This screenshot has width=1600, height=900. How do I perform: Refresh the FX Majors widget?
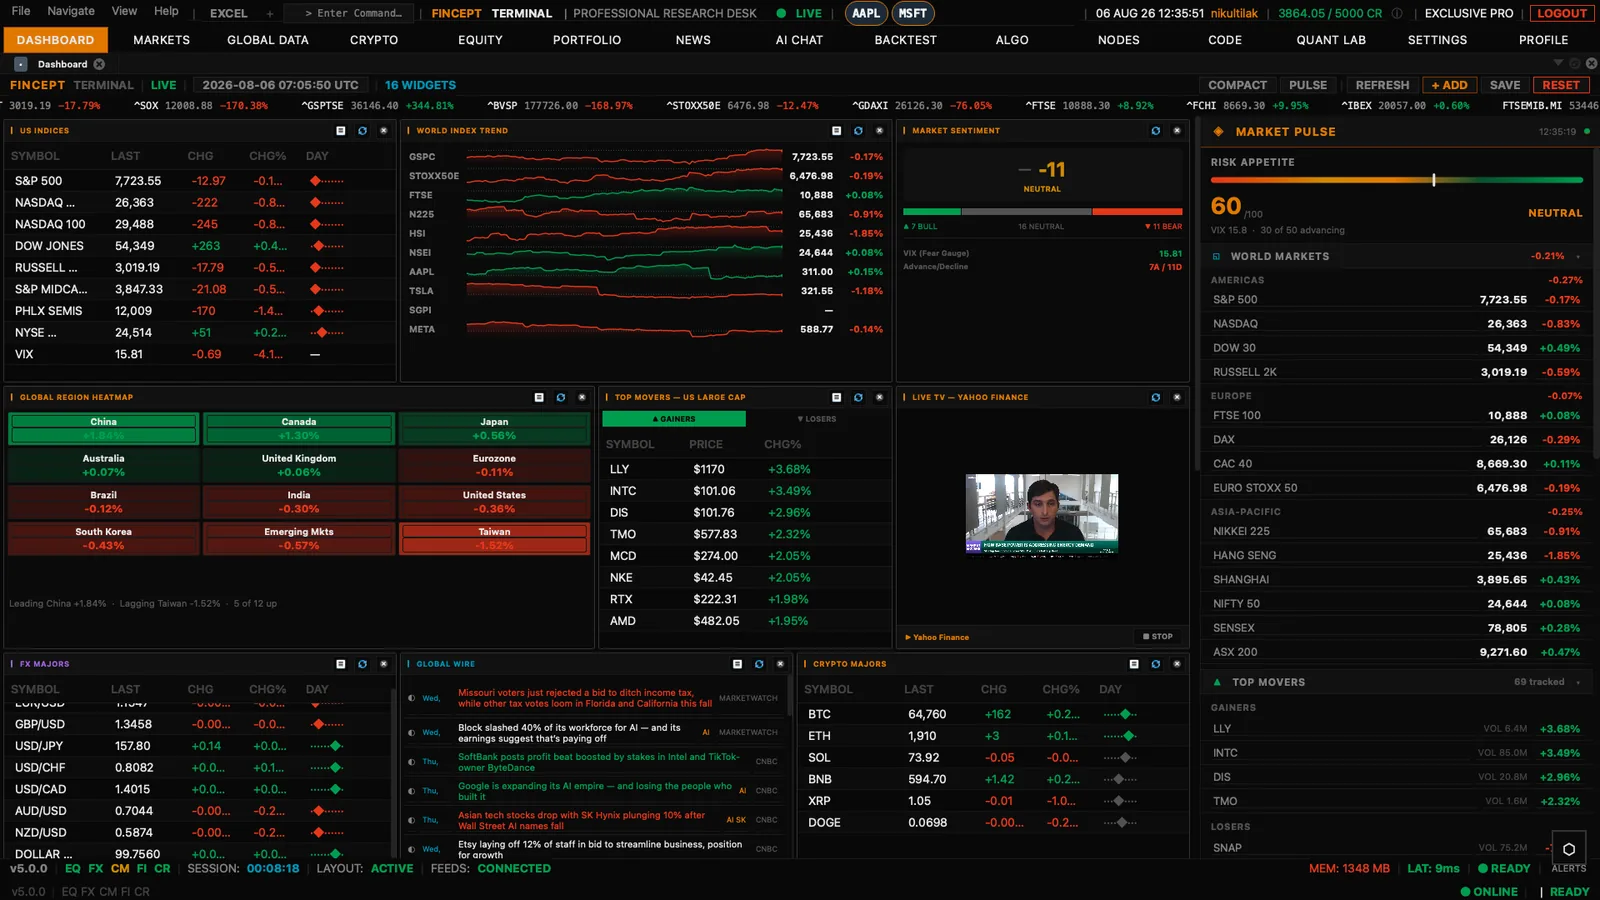point(362,664)
